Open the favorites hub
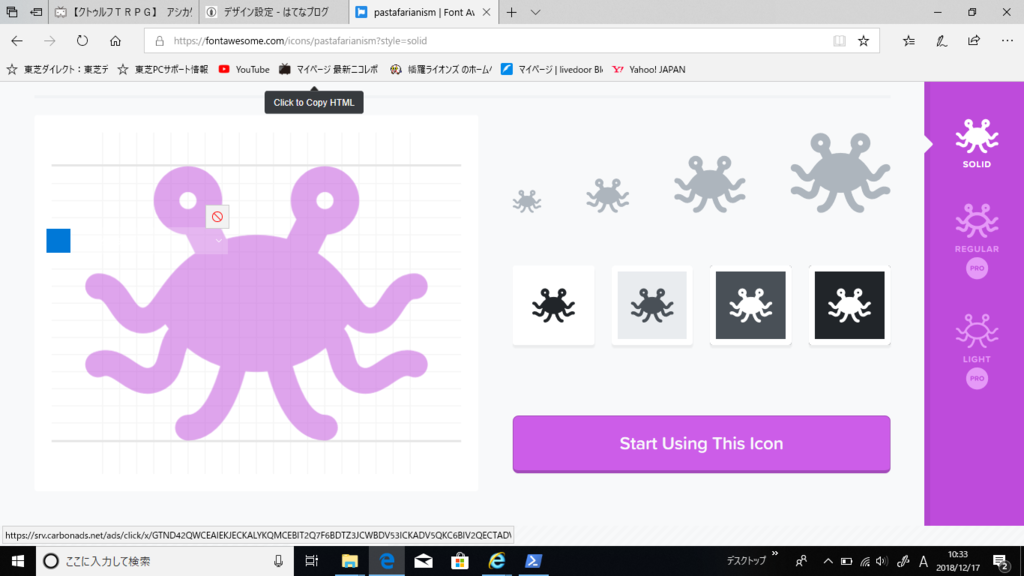Viewport: 1024px width, 576px height. pyautogui.click(x=908, y=40)
